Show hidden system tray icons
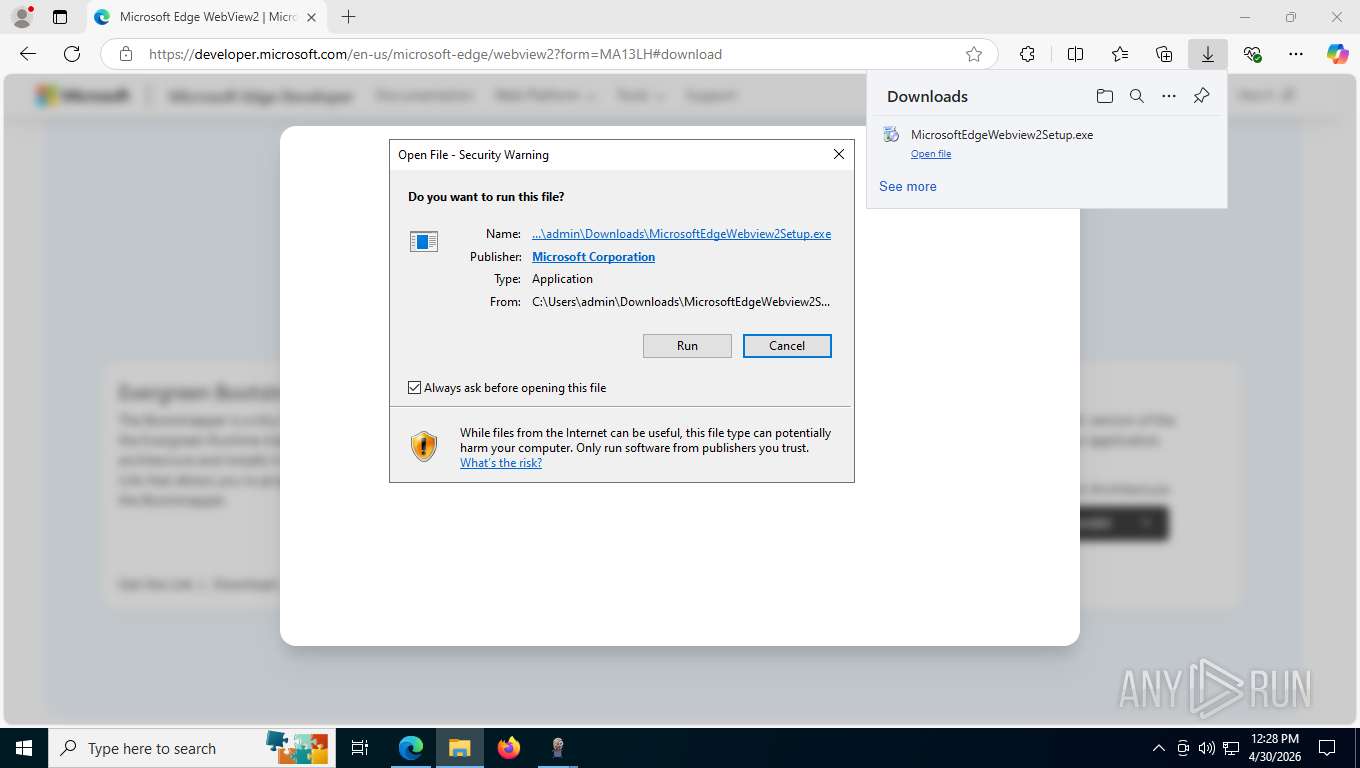Viewport: 1360px width, 768px height. (1159, 748)
